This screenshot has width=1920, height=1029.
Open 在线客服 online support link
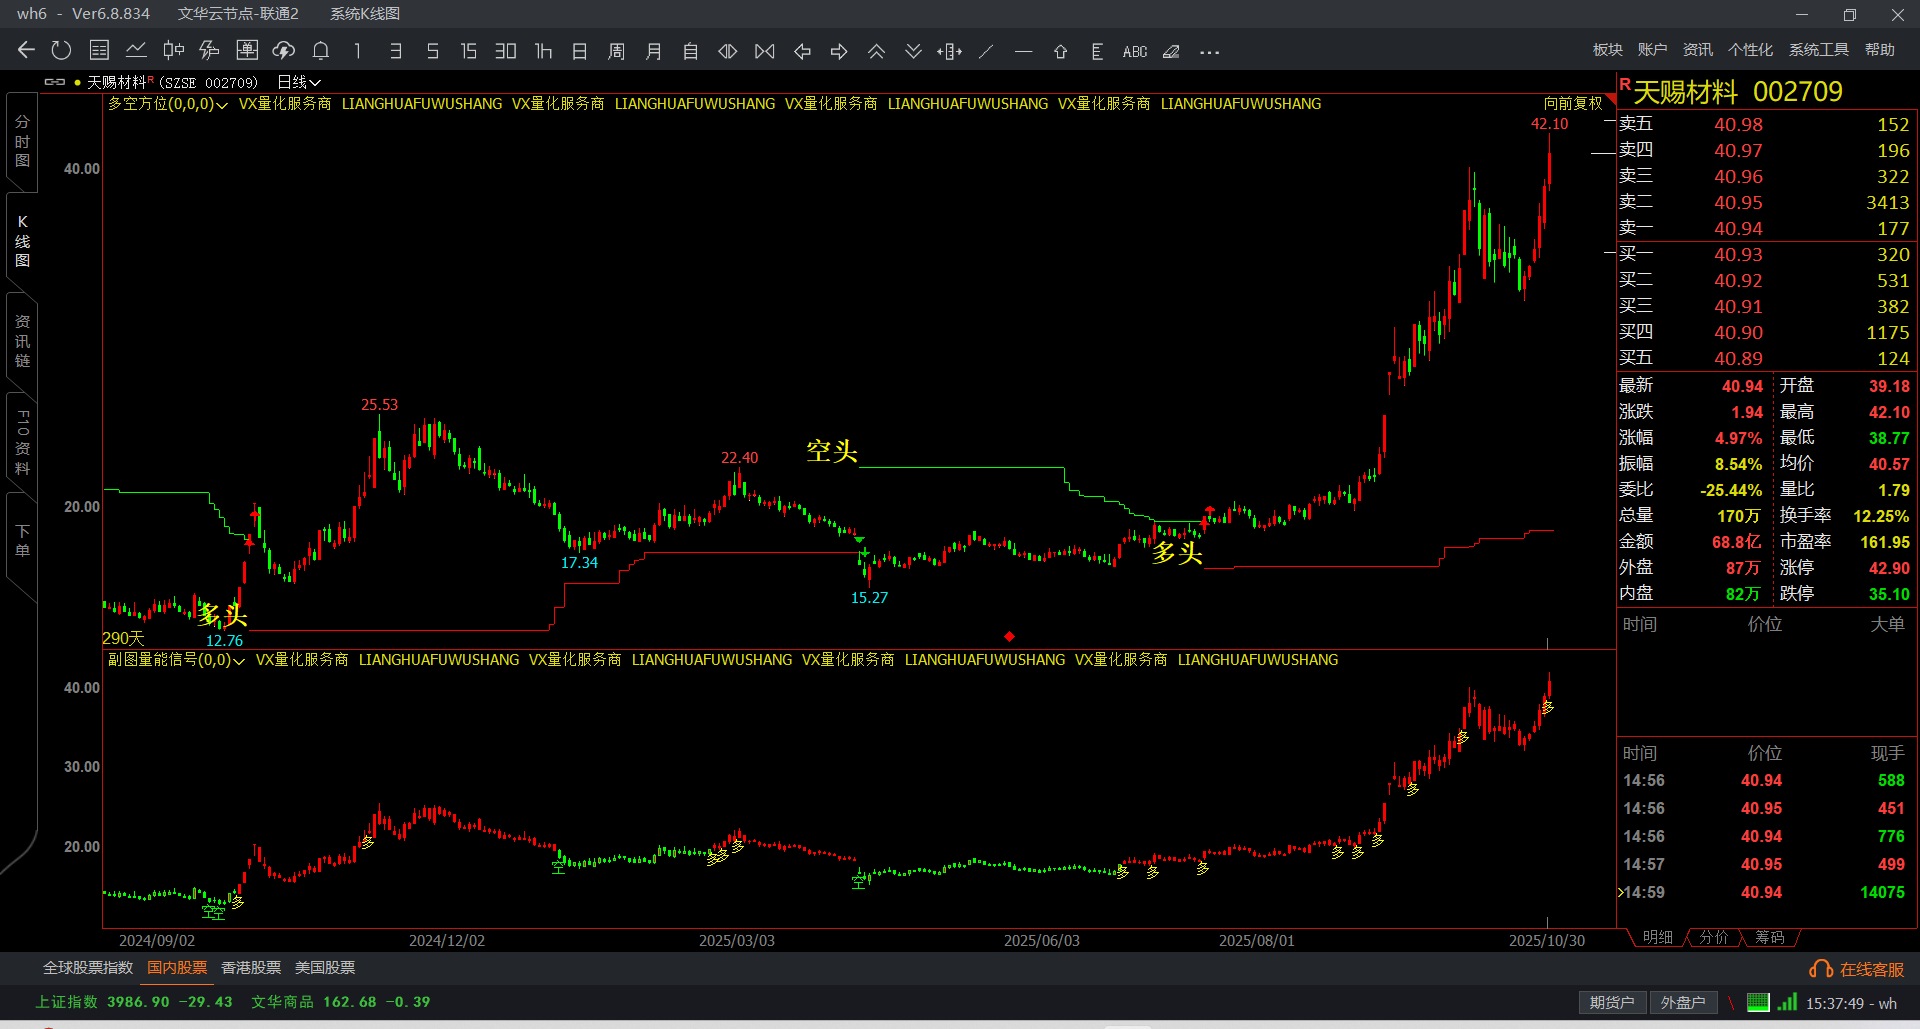coord(1858,969)
